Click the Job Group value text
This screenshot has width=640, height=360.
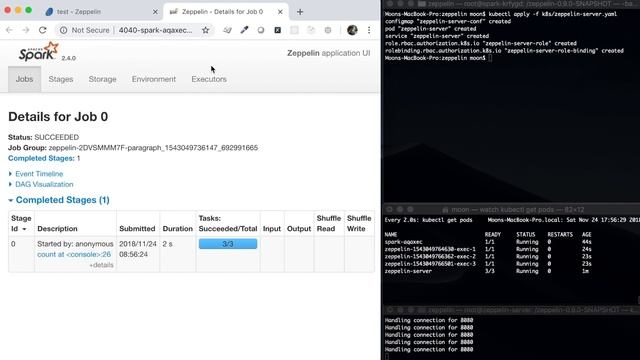click(153, 148)
